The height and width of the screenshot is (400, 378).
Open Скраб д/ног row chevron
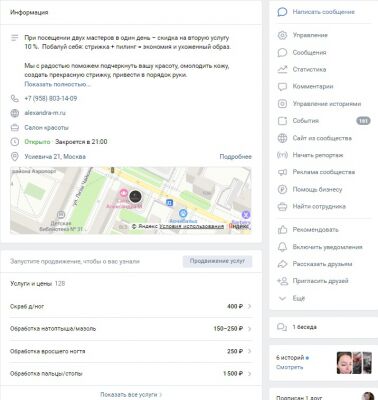tap(250, 306)
